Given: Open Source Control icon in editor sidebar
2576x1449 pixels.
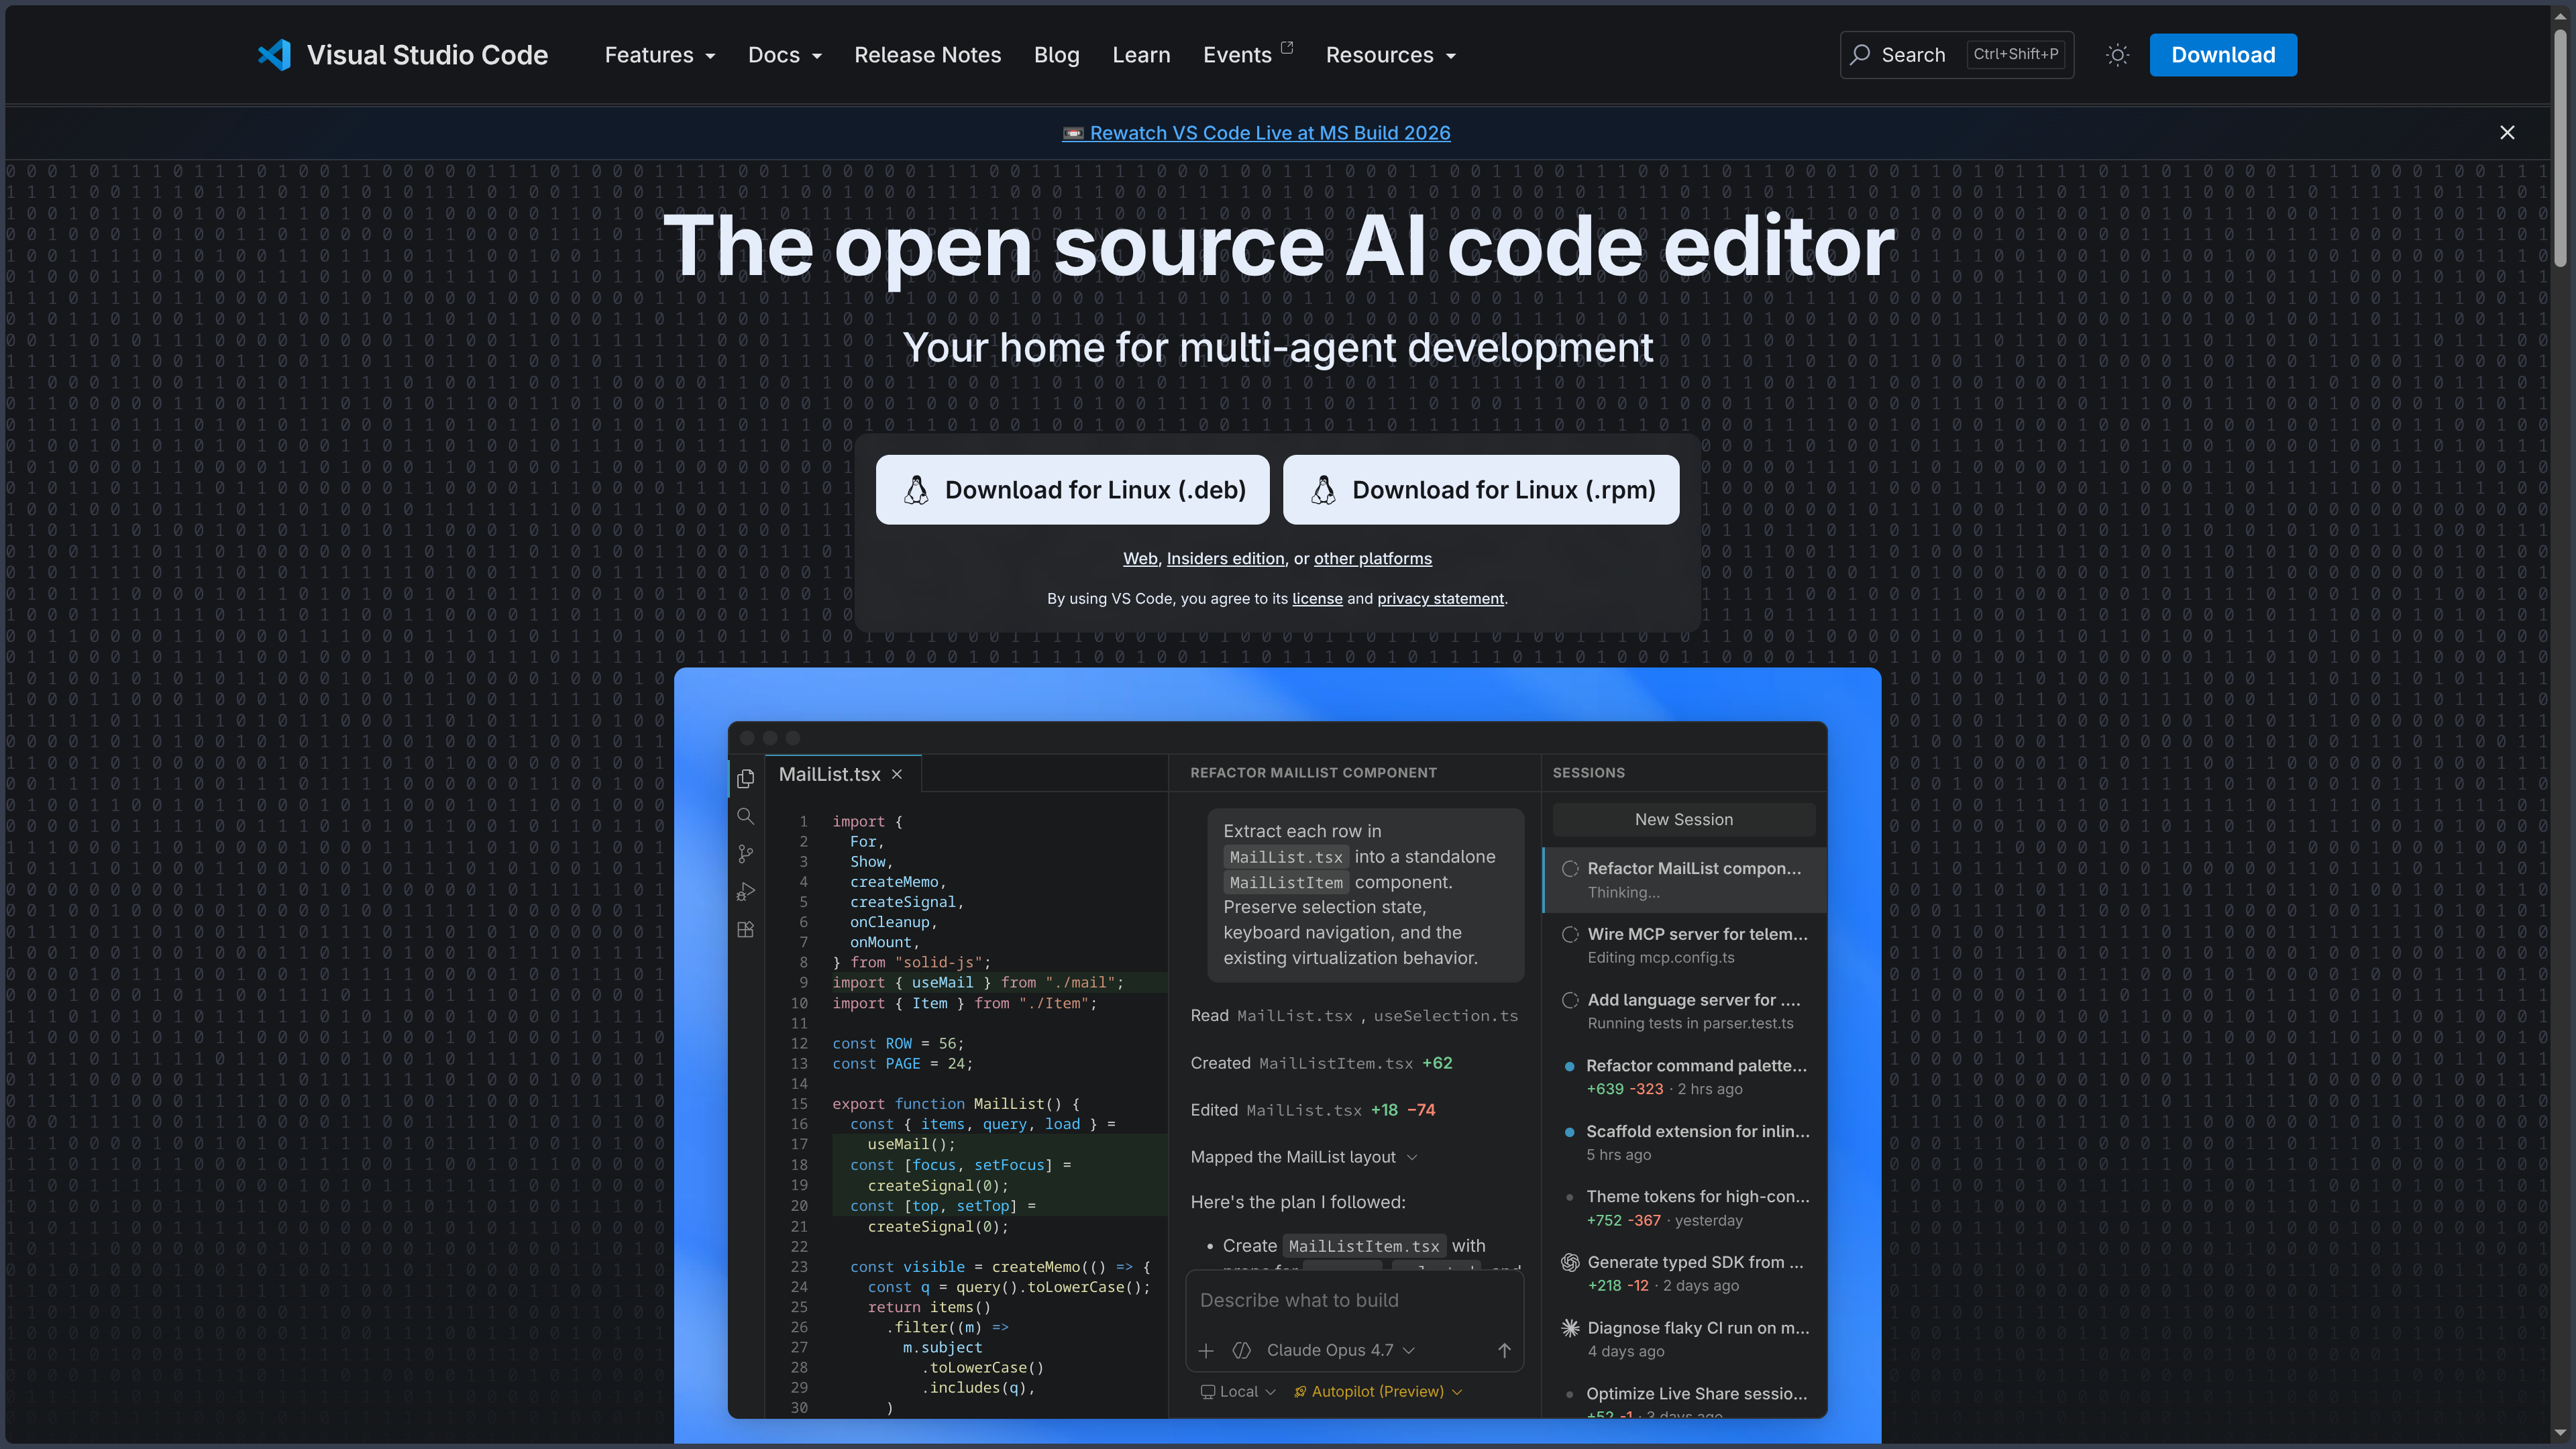Looking at the screenshot, I should 745,854.
